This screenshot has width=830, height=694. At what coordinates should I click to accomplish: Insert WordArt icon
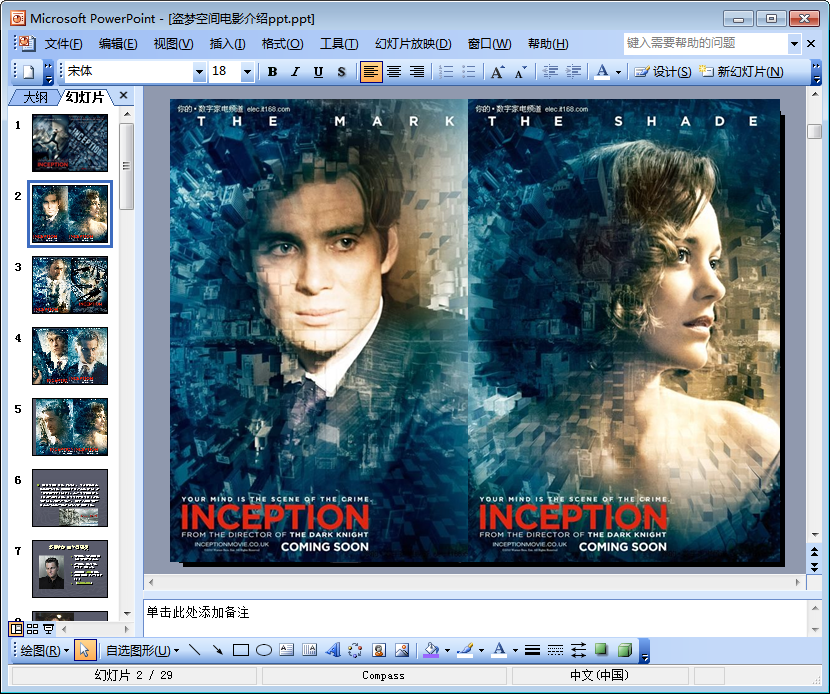(x=332, y=650)
